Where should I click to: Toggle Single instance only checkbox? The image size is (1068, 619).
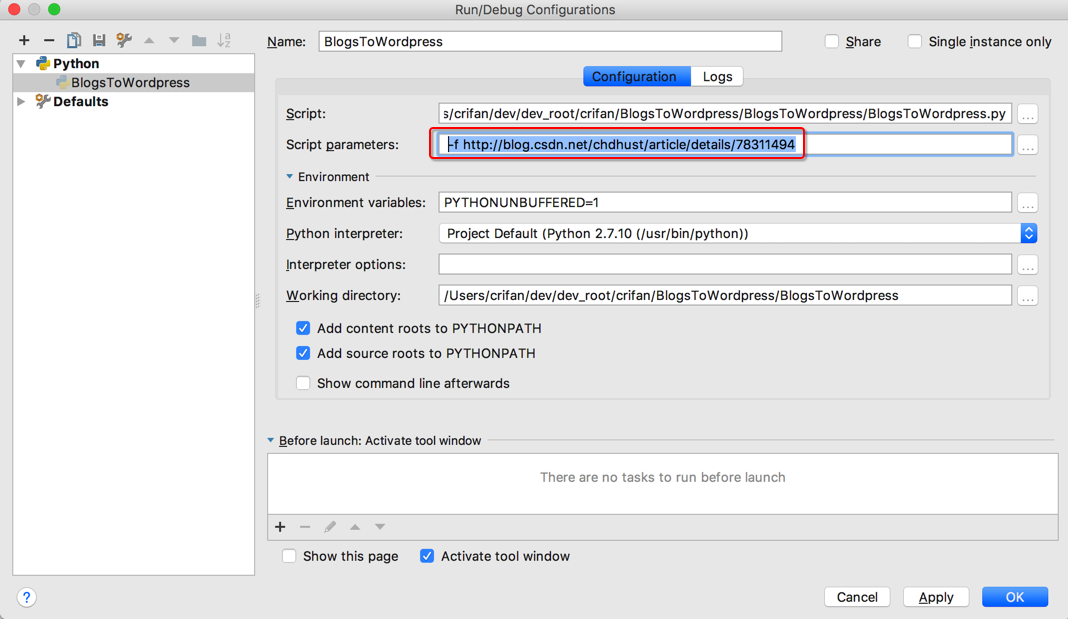(x=915, y=42)
